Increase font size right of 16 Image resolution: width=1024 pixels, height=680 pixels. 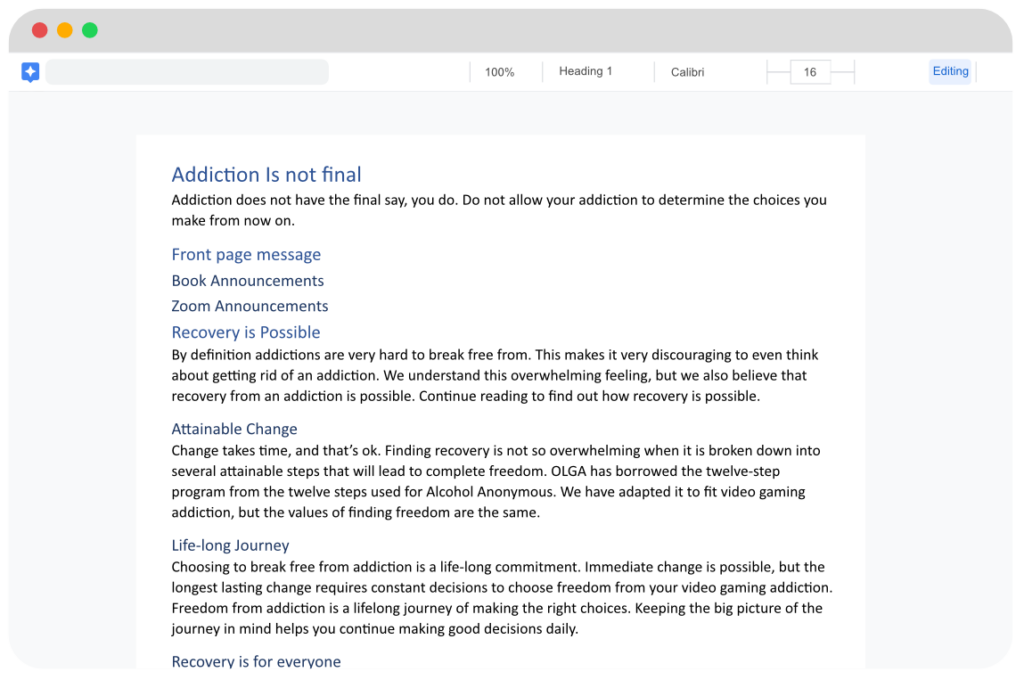(842, 72)
